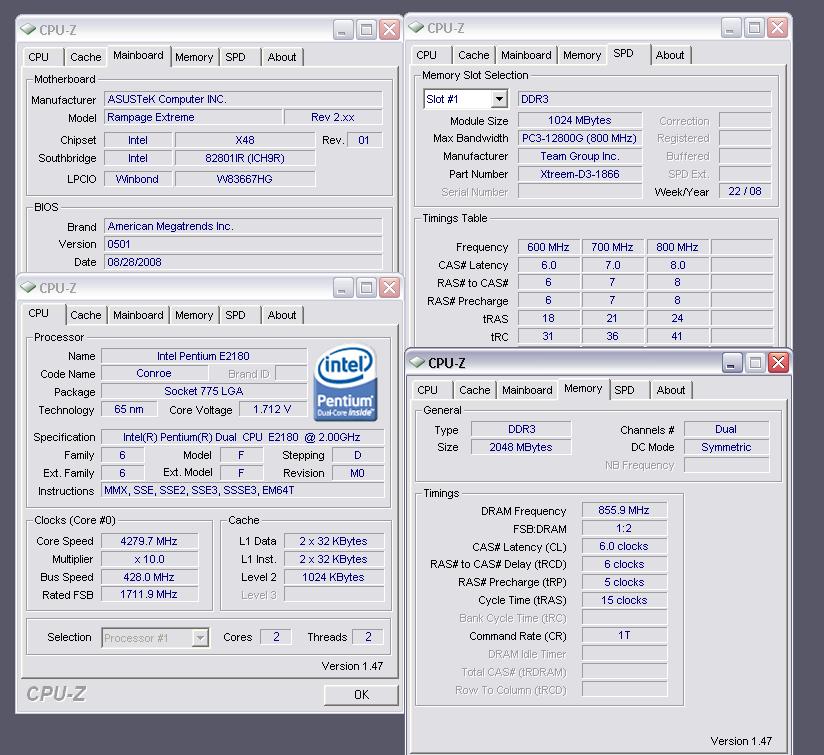Image resolution: width=824 pixels, height=755 pixels.
Task: Open About tab in Memory window
Action: coord(671,390)
